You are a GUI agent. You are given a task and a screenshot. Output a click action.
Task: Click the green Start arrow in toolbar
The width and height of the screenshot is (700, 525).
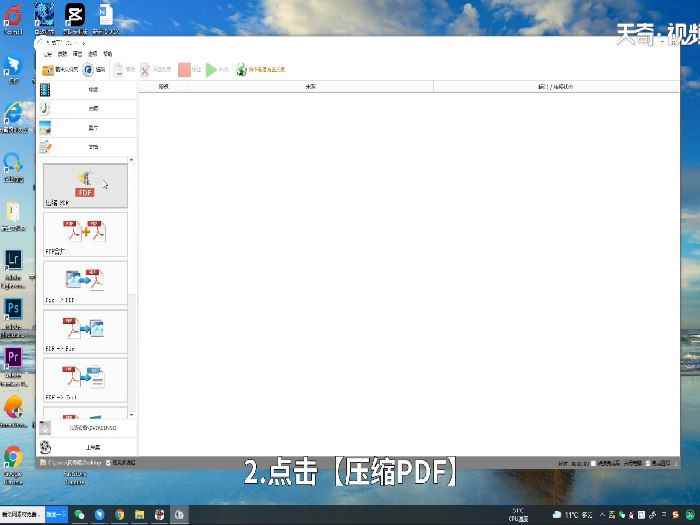click(211, 70)
